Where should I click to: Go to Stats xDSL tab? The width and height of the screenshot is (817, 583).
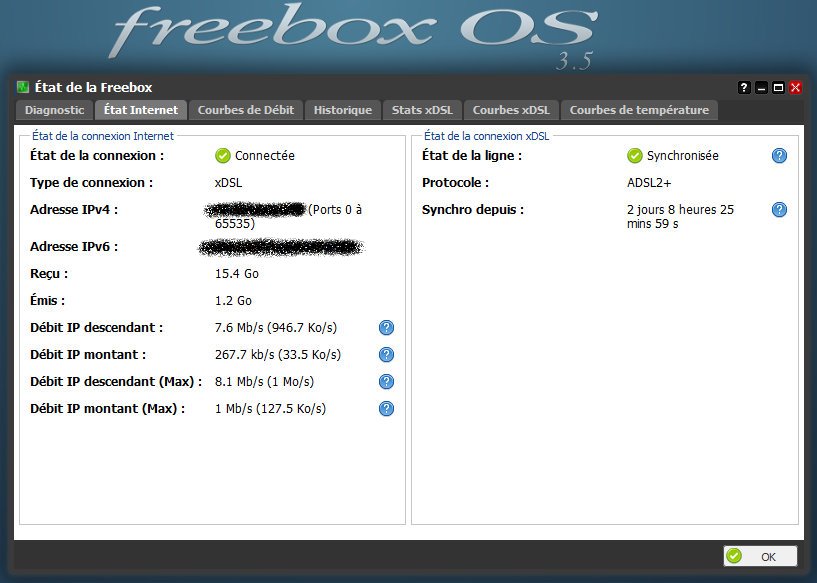coord(422,110)
